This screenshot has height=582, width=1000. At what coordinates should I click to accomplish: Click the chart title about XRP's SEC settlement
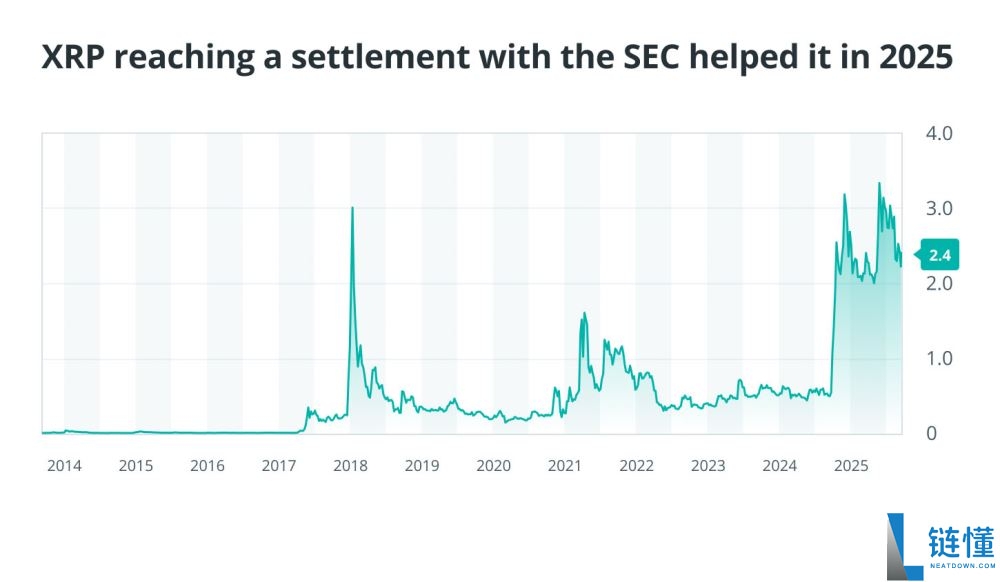coord(497,59)
